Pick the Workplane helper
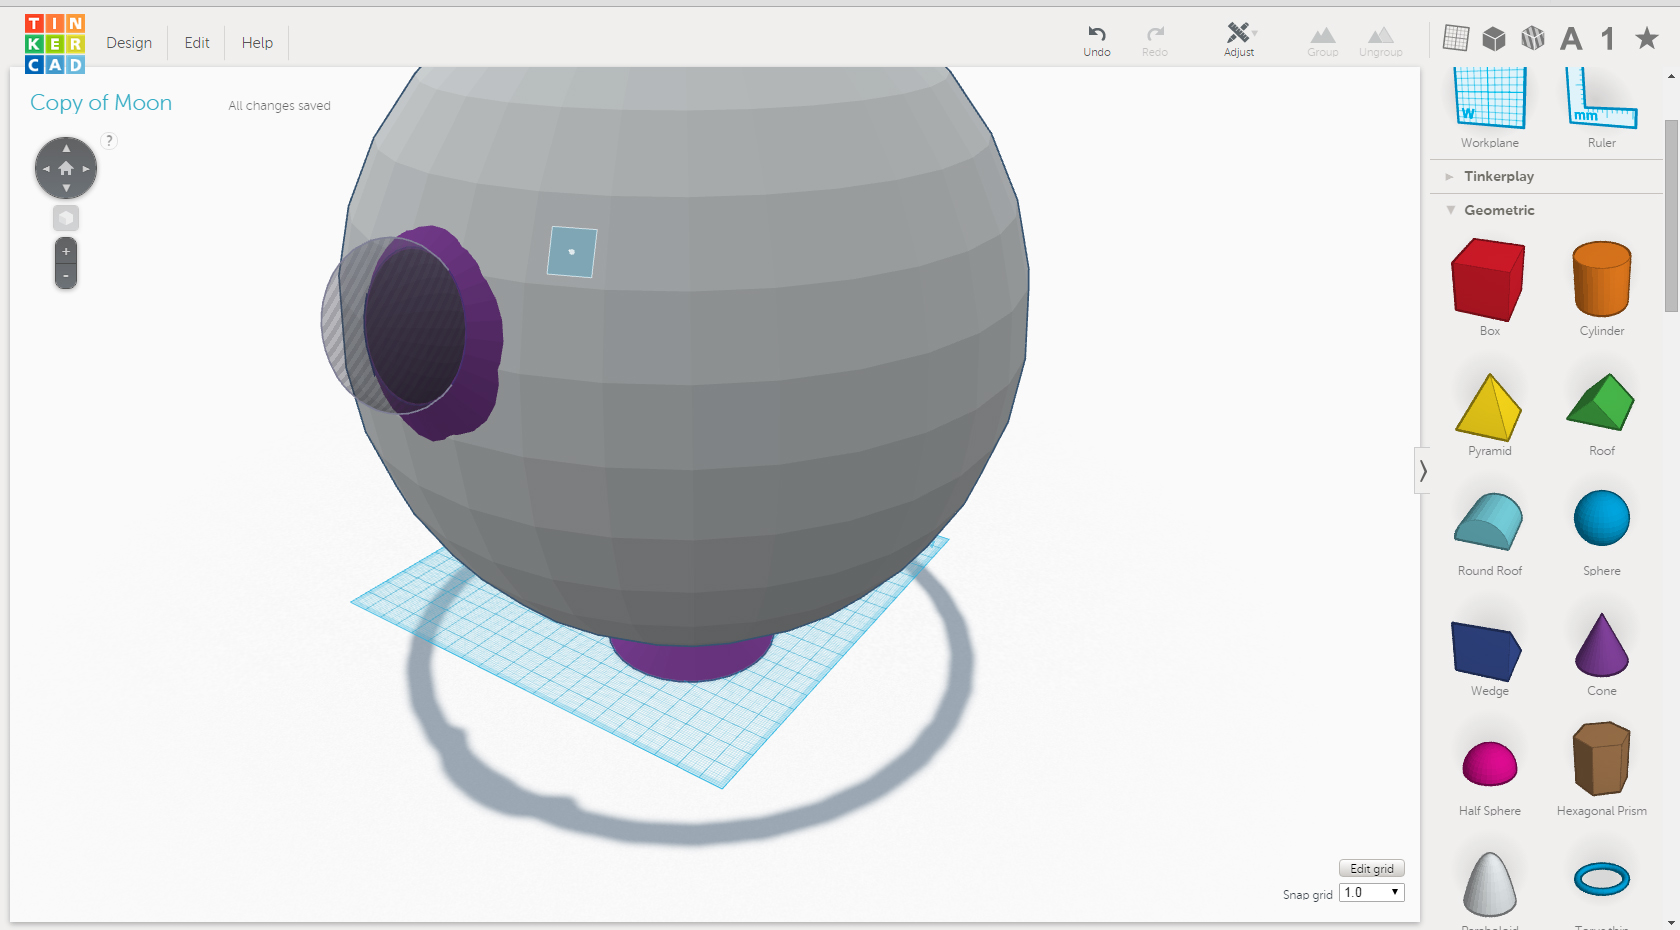This screenshot has width=1680, height=930. tap(1489, 98)
